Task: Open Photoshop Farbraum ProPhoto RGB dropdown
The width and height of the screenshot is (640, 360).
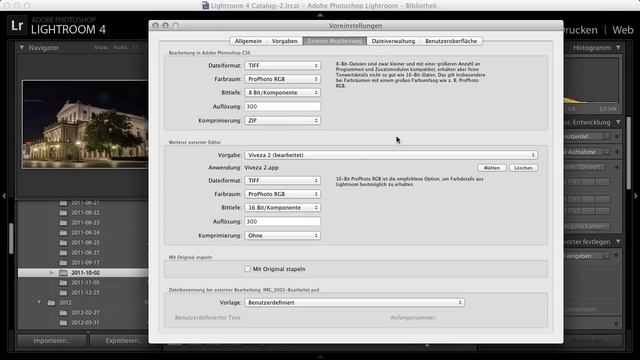Action: [x=282, y=79]
